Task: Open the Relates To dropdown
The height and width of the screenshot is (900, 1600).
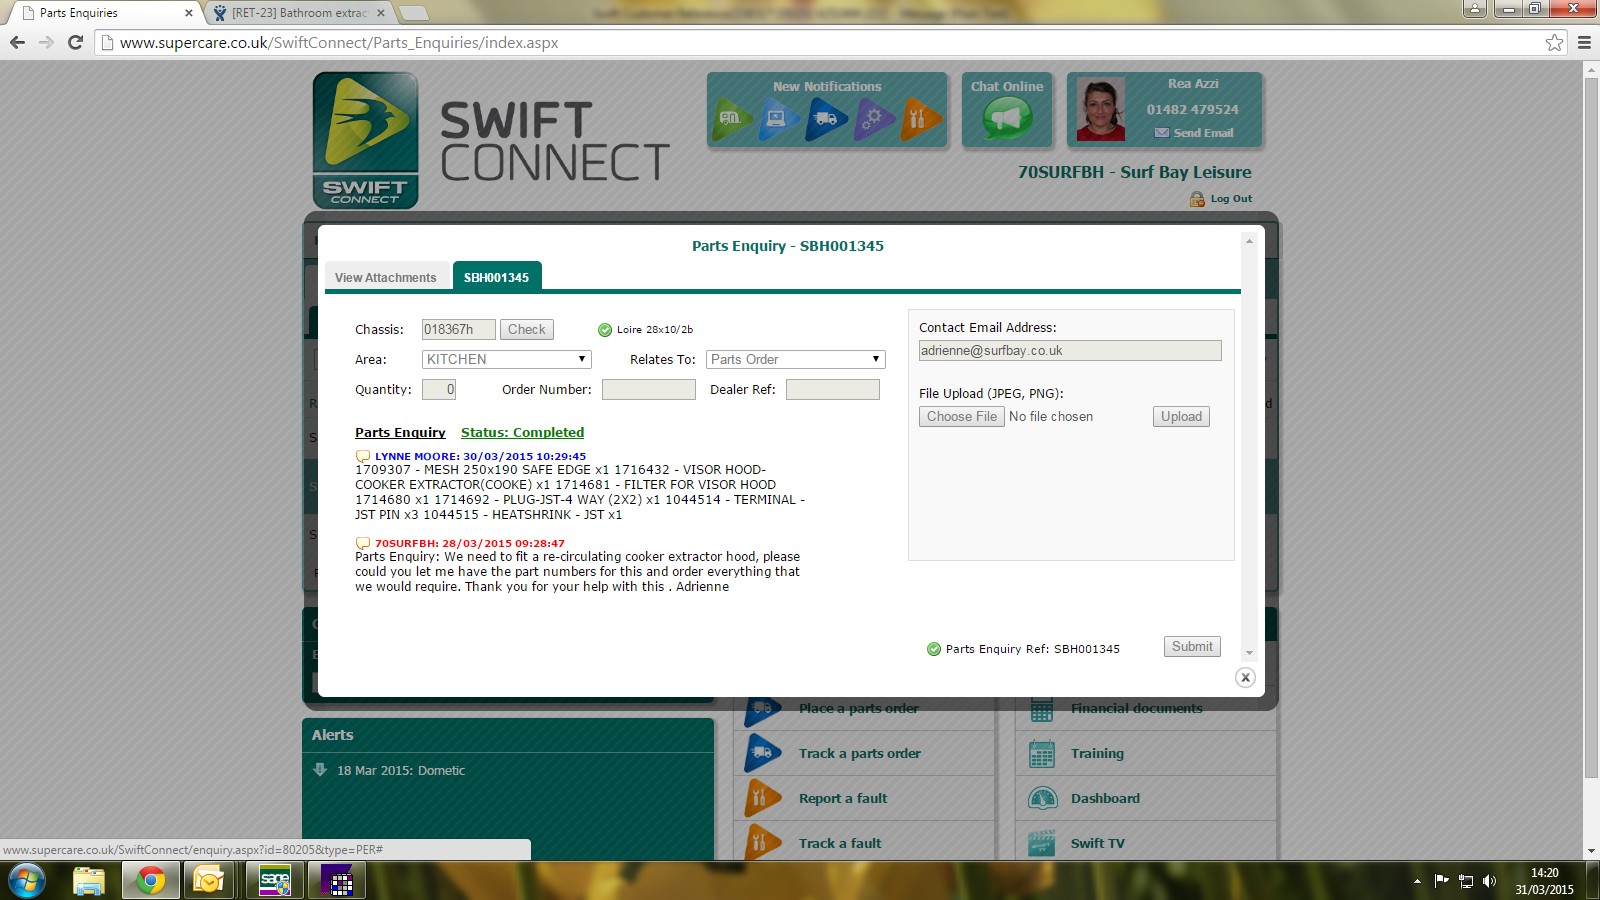Action: (x=796, y=359)
